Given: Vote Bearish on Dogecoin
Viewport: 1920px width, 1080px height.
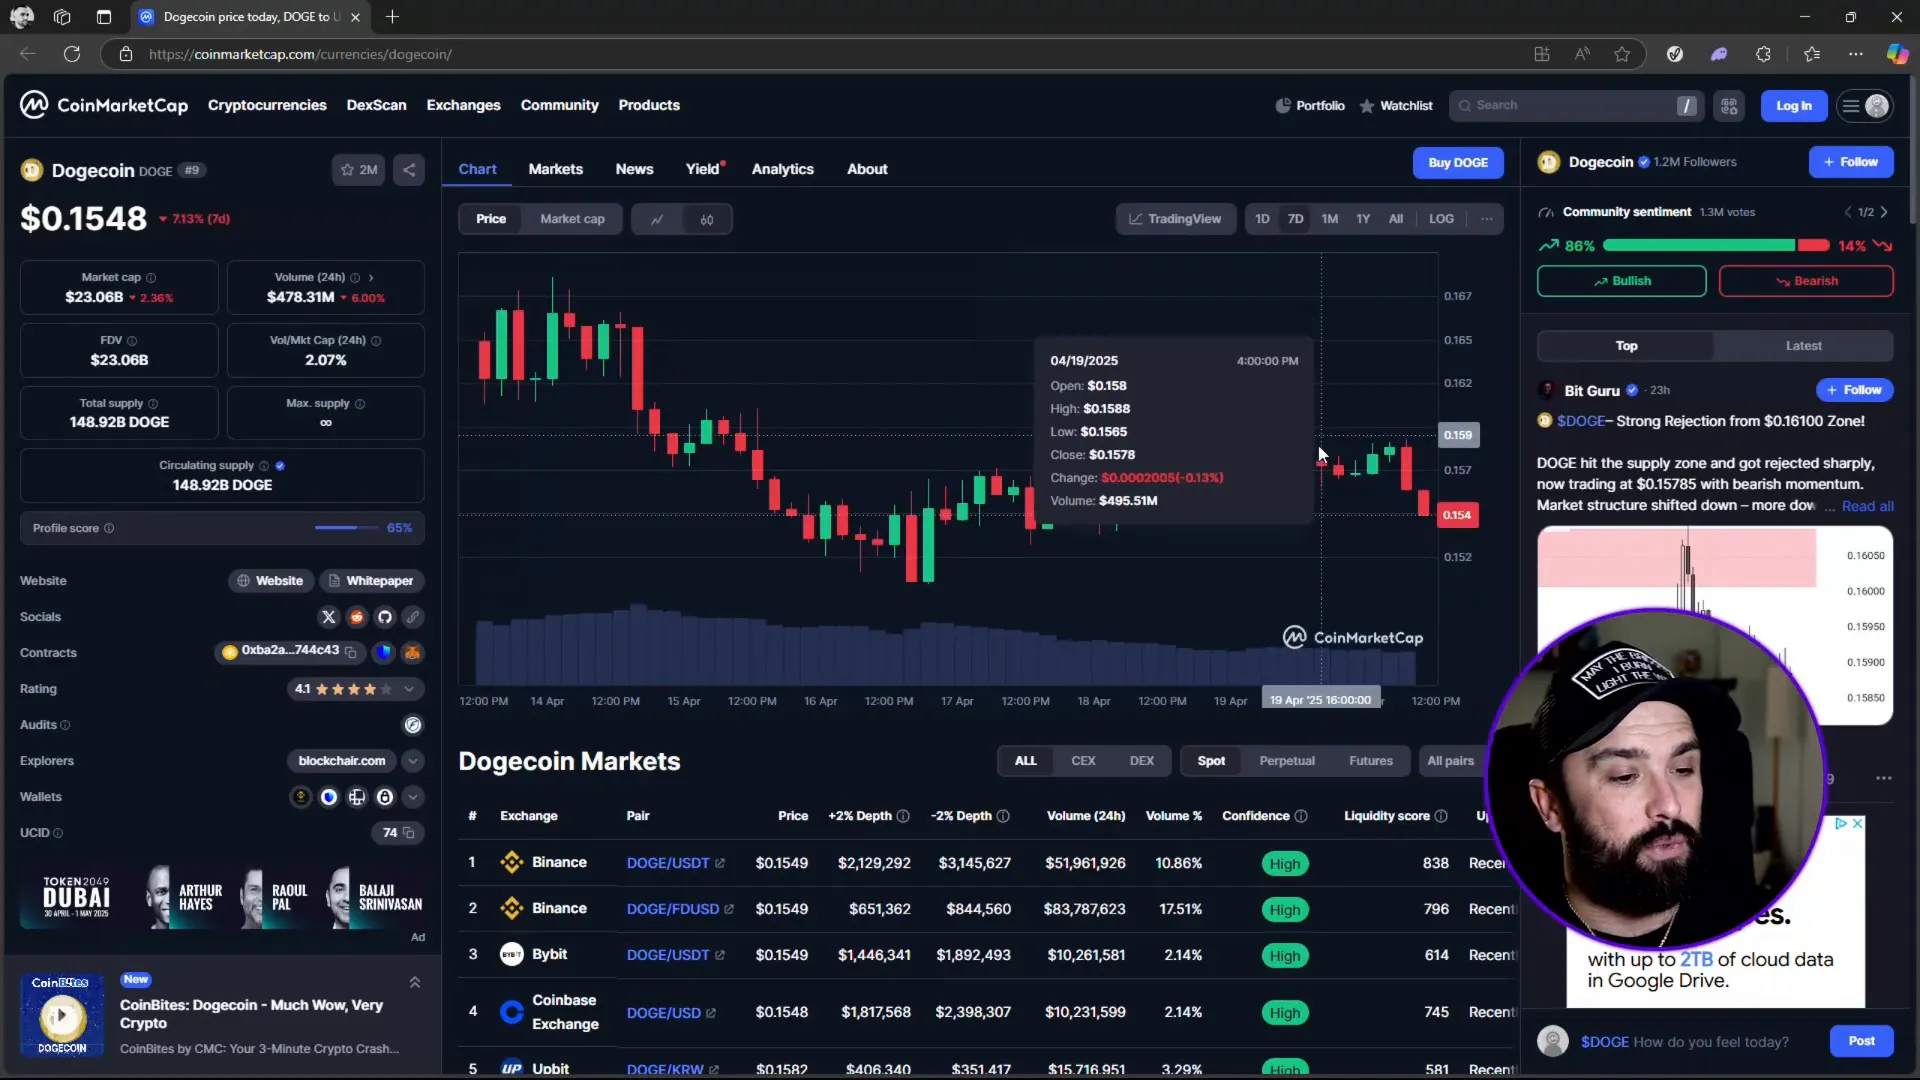Looking at the screenshot, I should click(x=1805, y=281).
